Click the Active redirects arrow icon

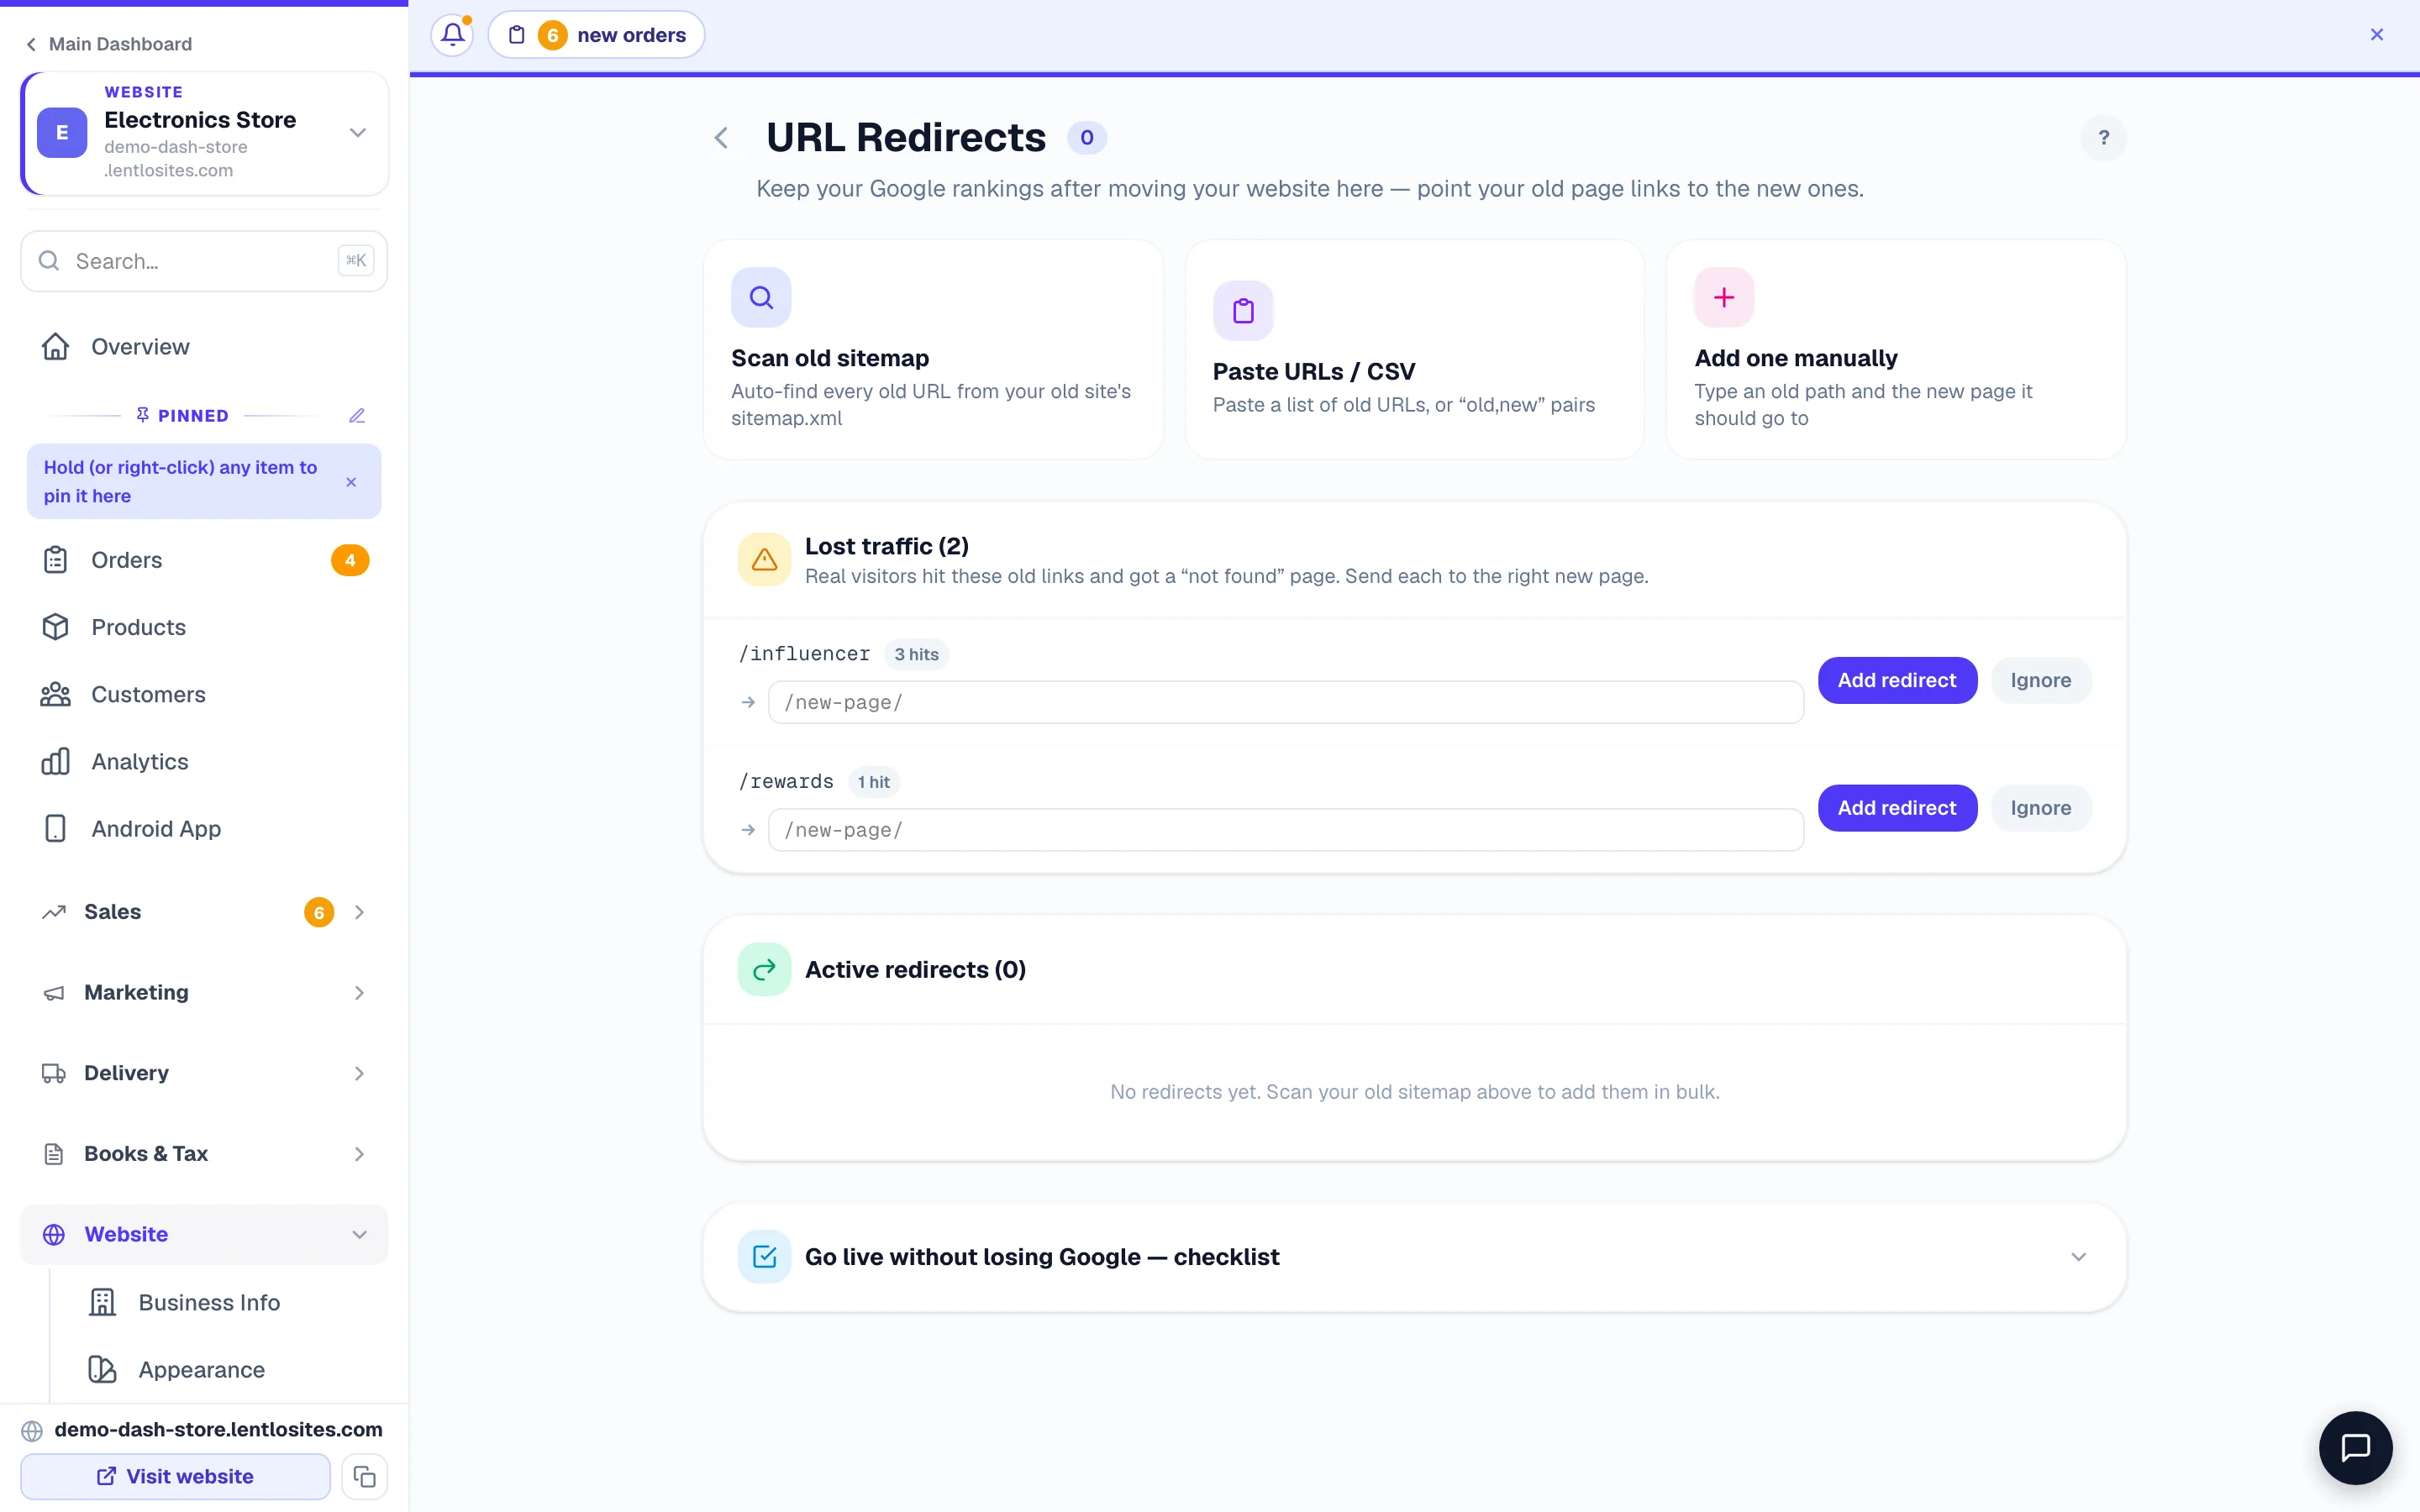[764, 969]
